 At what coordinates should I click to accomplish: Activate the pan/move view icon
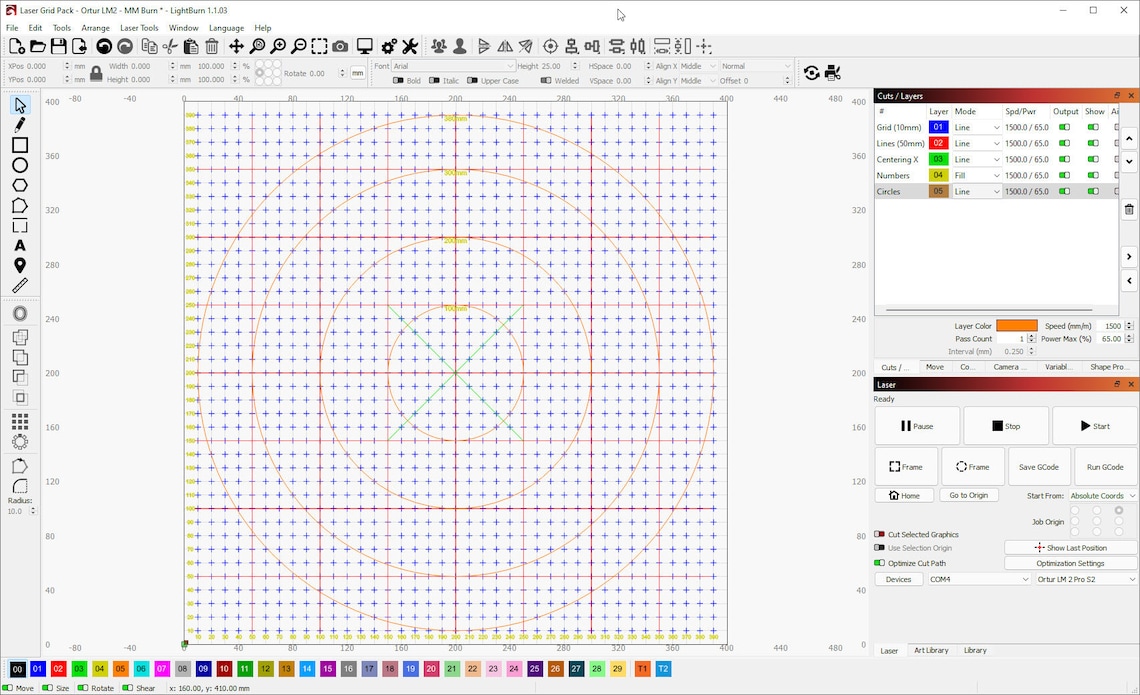click(x=236, y=47)
